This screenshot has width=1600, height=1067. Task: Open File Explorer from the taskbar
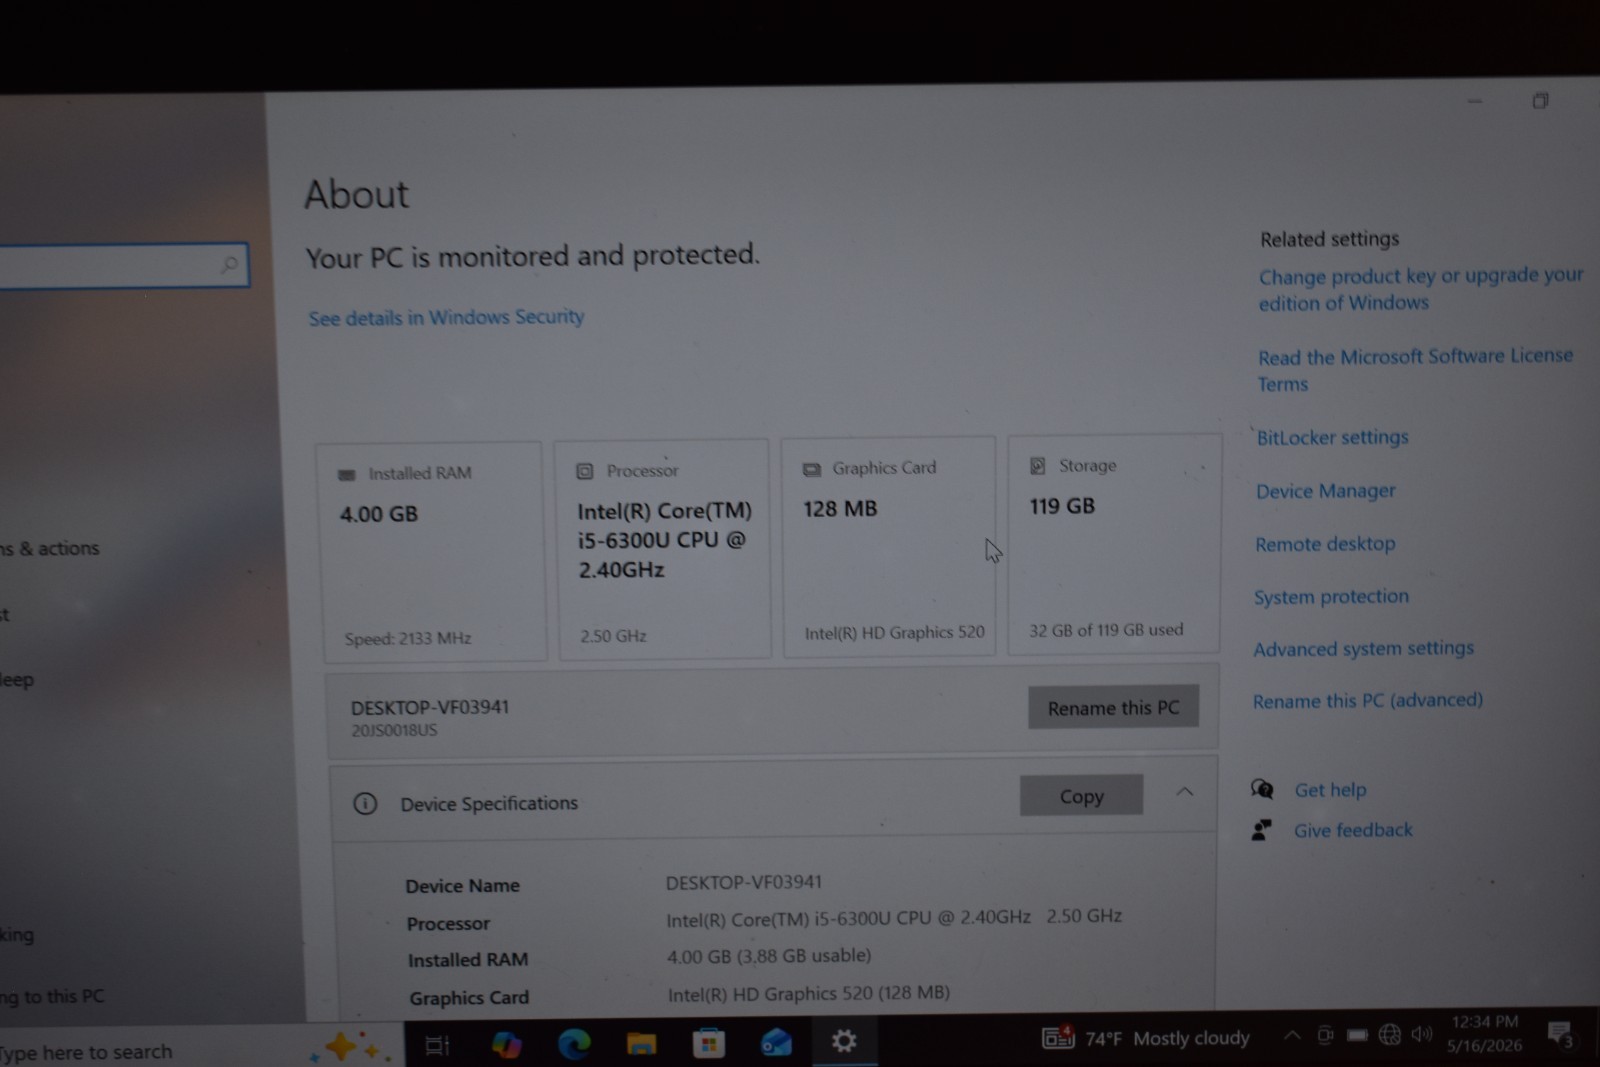(641, 1043)
